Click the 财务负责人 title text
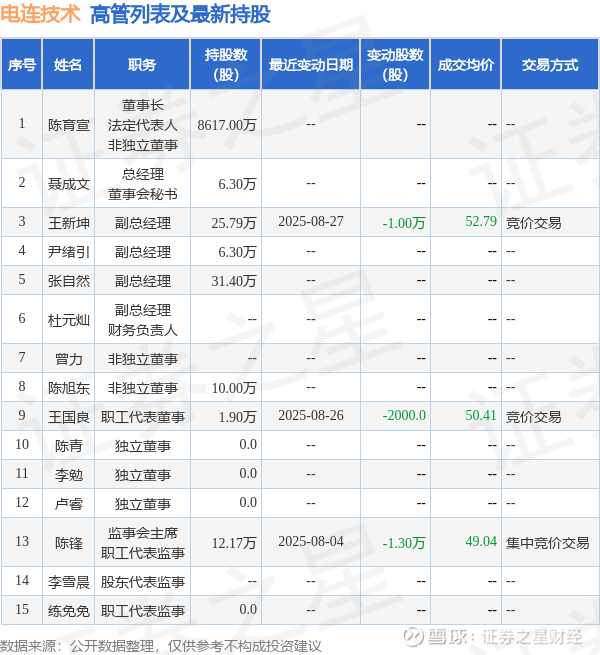 click(x=142, y=330)
